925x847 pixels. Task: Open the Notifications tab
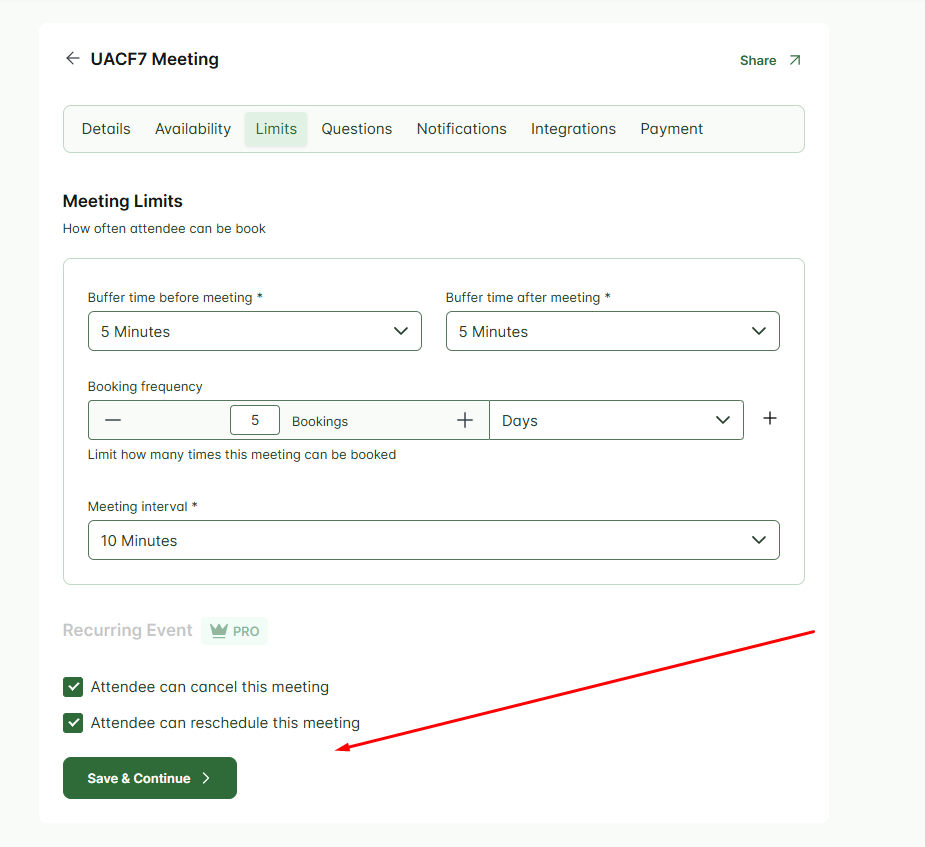point(461,129)
